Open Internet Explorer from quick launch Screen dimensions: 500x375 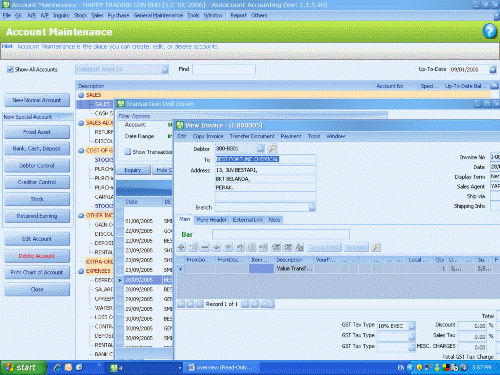pos(57,367)
